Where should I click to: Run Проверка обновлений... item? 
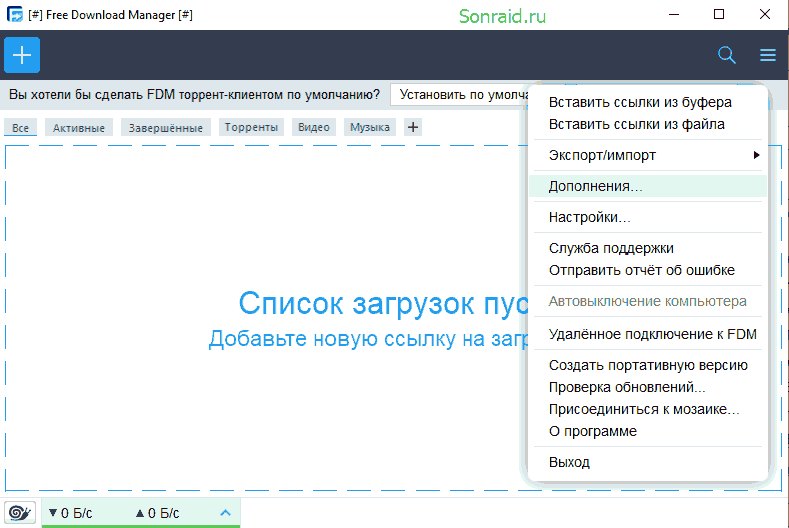[x=627, y=387]
